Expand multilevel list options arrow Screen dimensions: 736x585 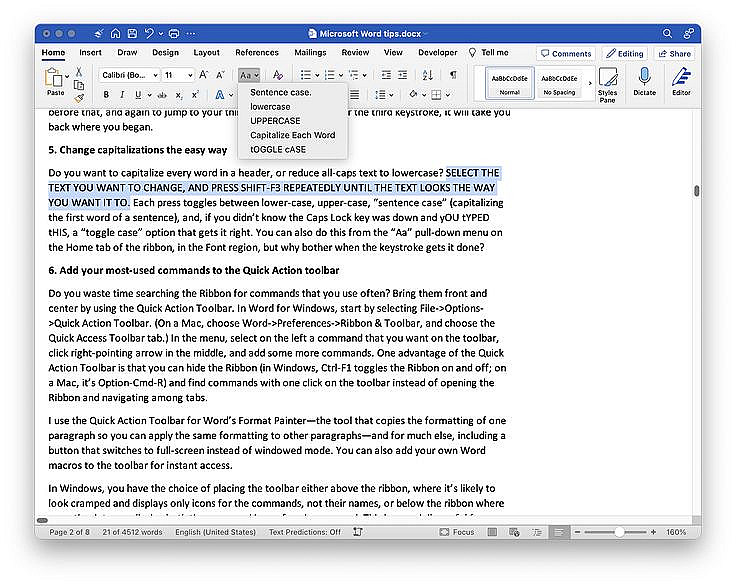(365, 75)
